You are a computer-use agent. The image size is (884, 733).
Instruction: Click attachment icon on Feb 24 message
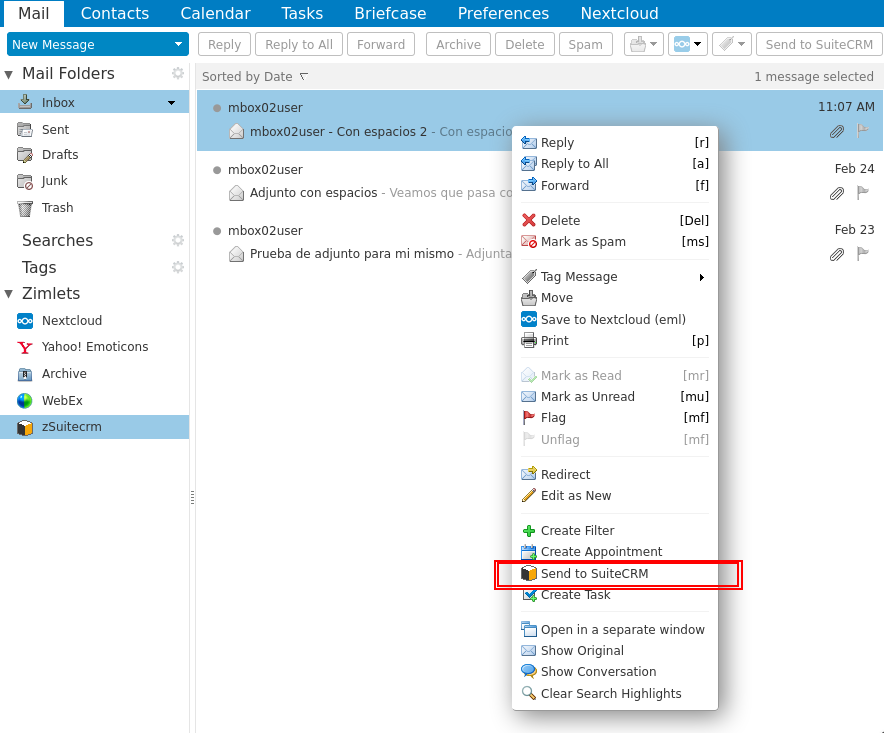837,193
